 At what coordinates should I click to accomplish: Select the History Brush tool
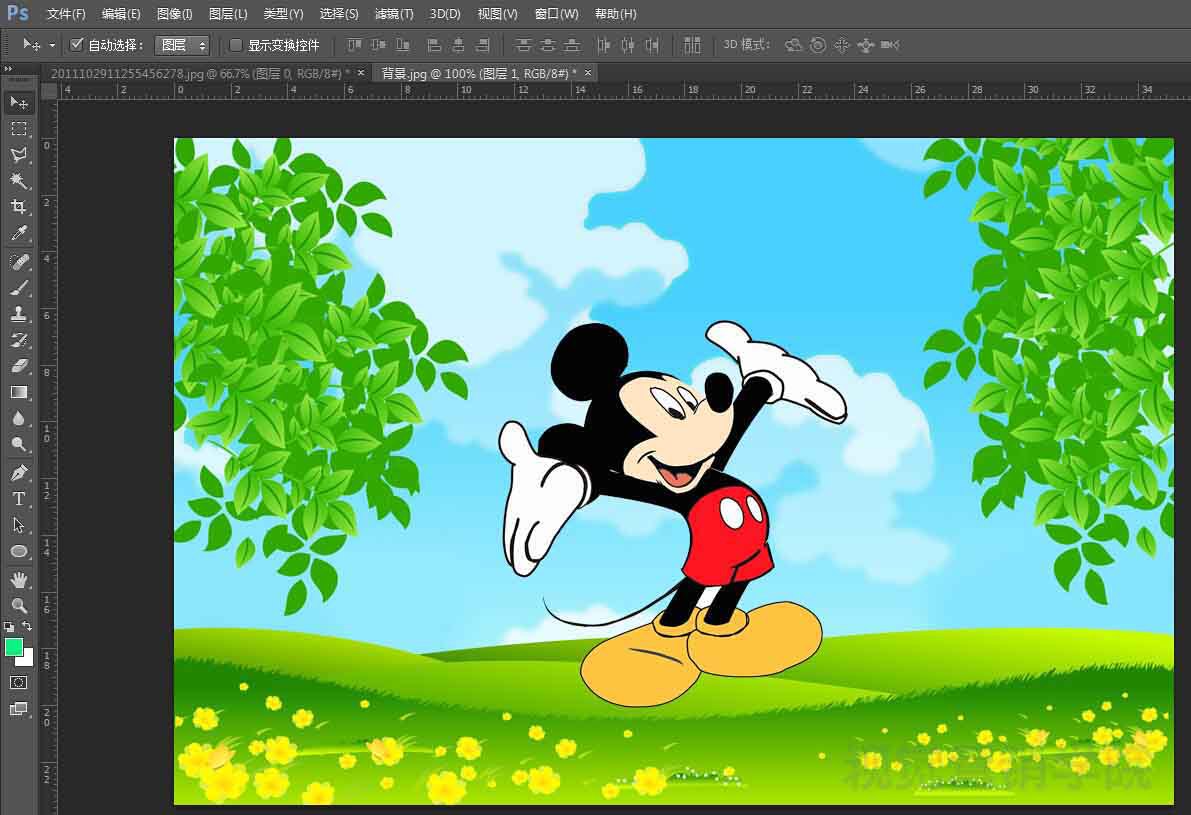point(19,340)
